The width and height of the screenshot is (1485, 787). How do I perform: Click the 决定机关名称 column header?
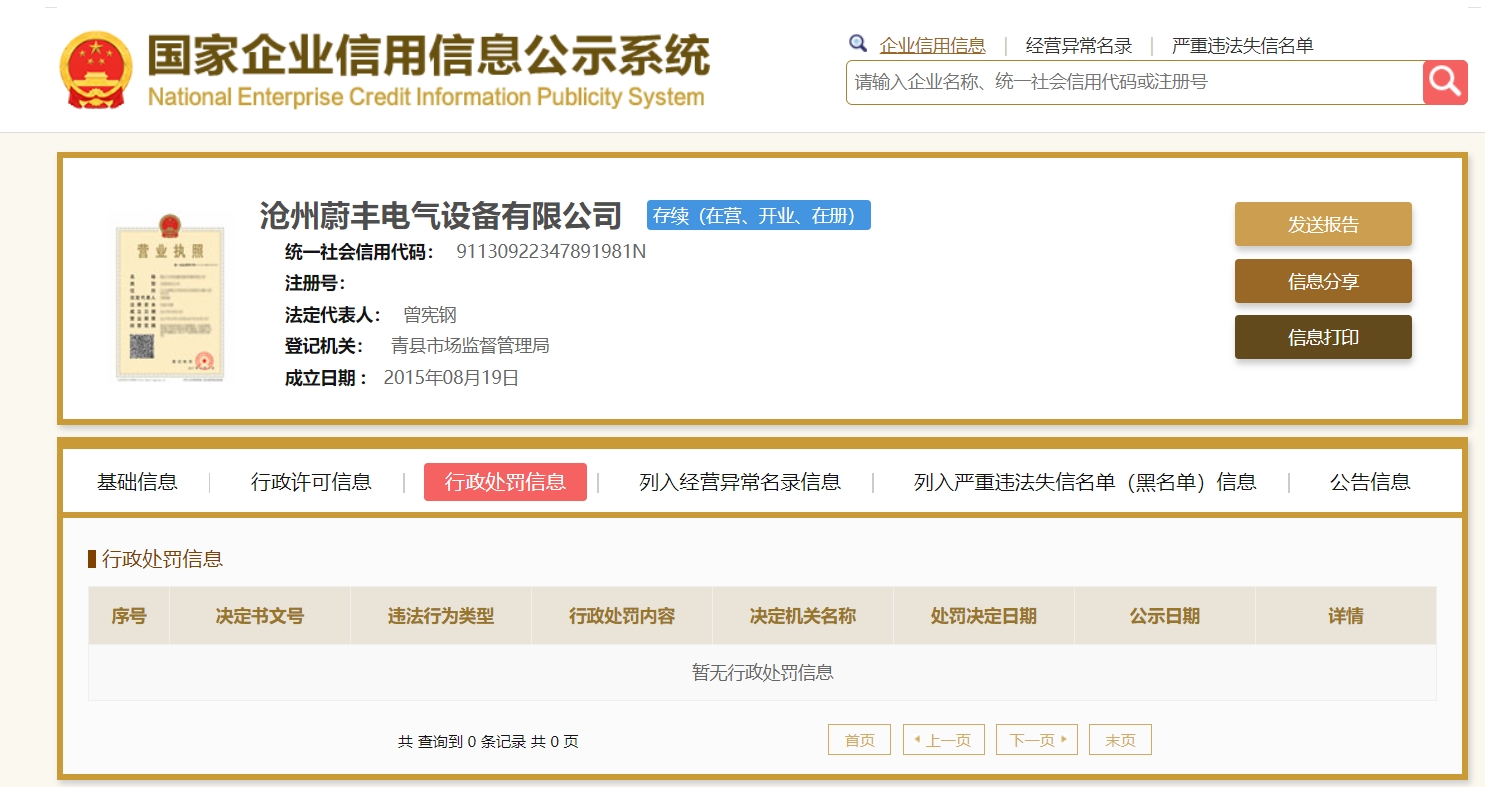(x=803, y=616)
